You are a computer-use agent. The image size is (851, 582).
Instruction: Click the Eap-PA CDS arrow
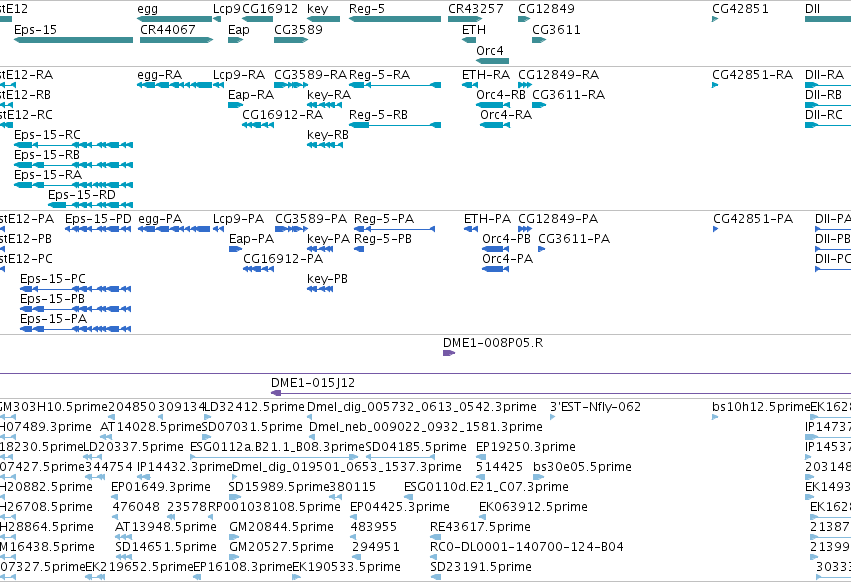(236, 249)
